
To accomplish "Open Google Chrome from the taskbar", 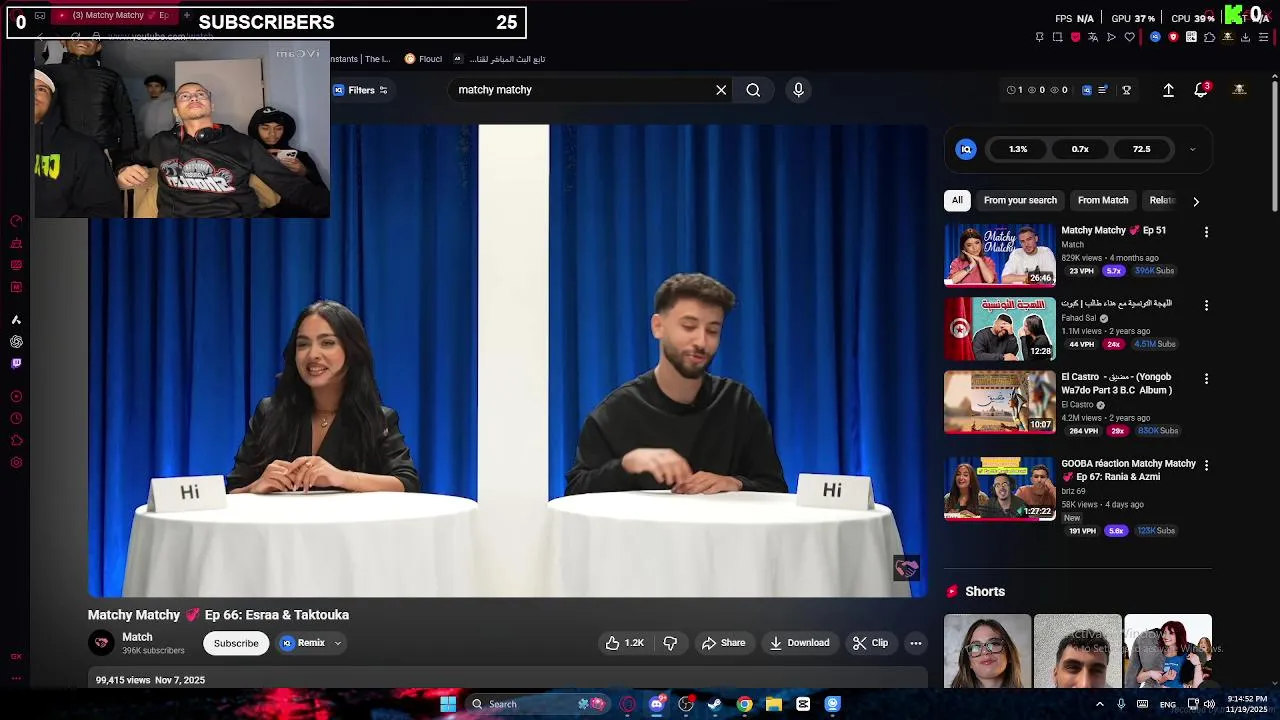I will tap(744, 704).
